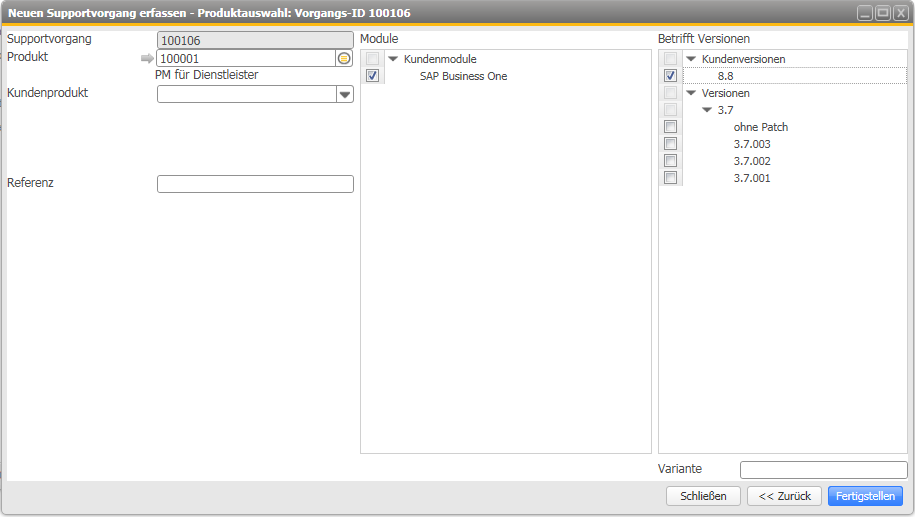Open the Produkt selection list icon
The width and height of the screenshot is (915, 517).
point(344,59)
